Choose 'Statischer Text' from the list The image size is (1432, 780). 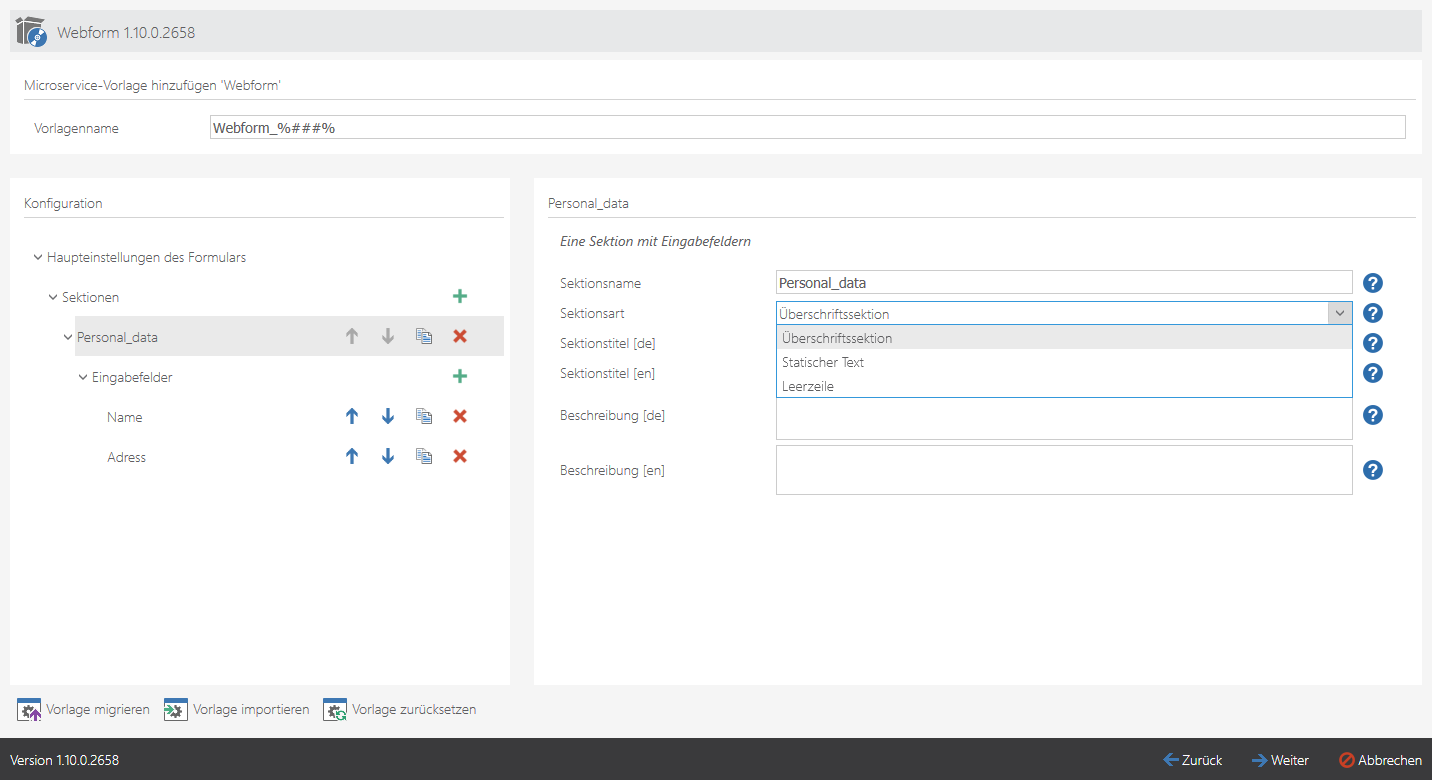(x=823, y=362)
